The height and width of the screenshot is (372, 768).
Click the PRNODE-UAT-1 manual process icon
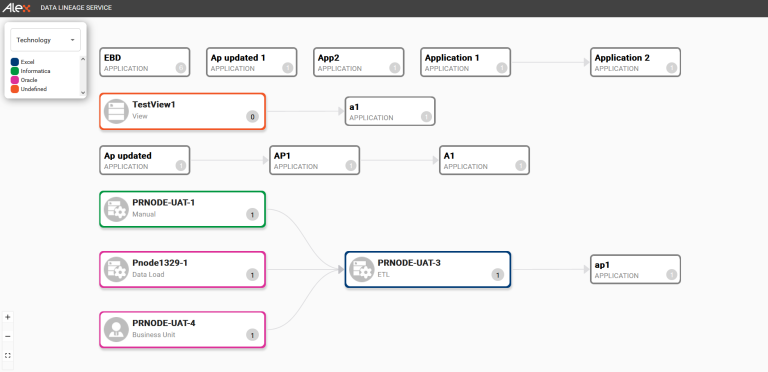pos(116,209)
